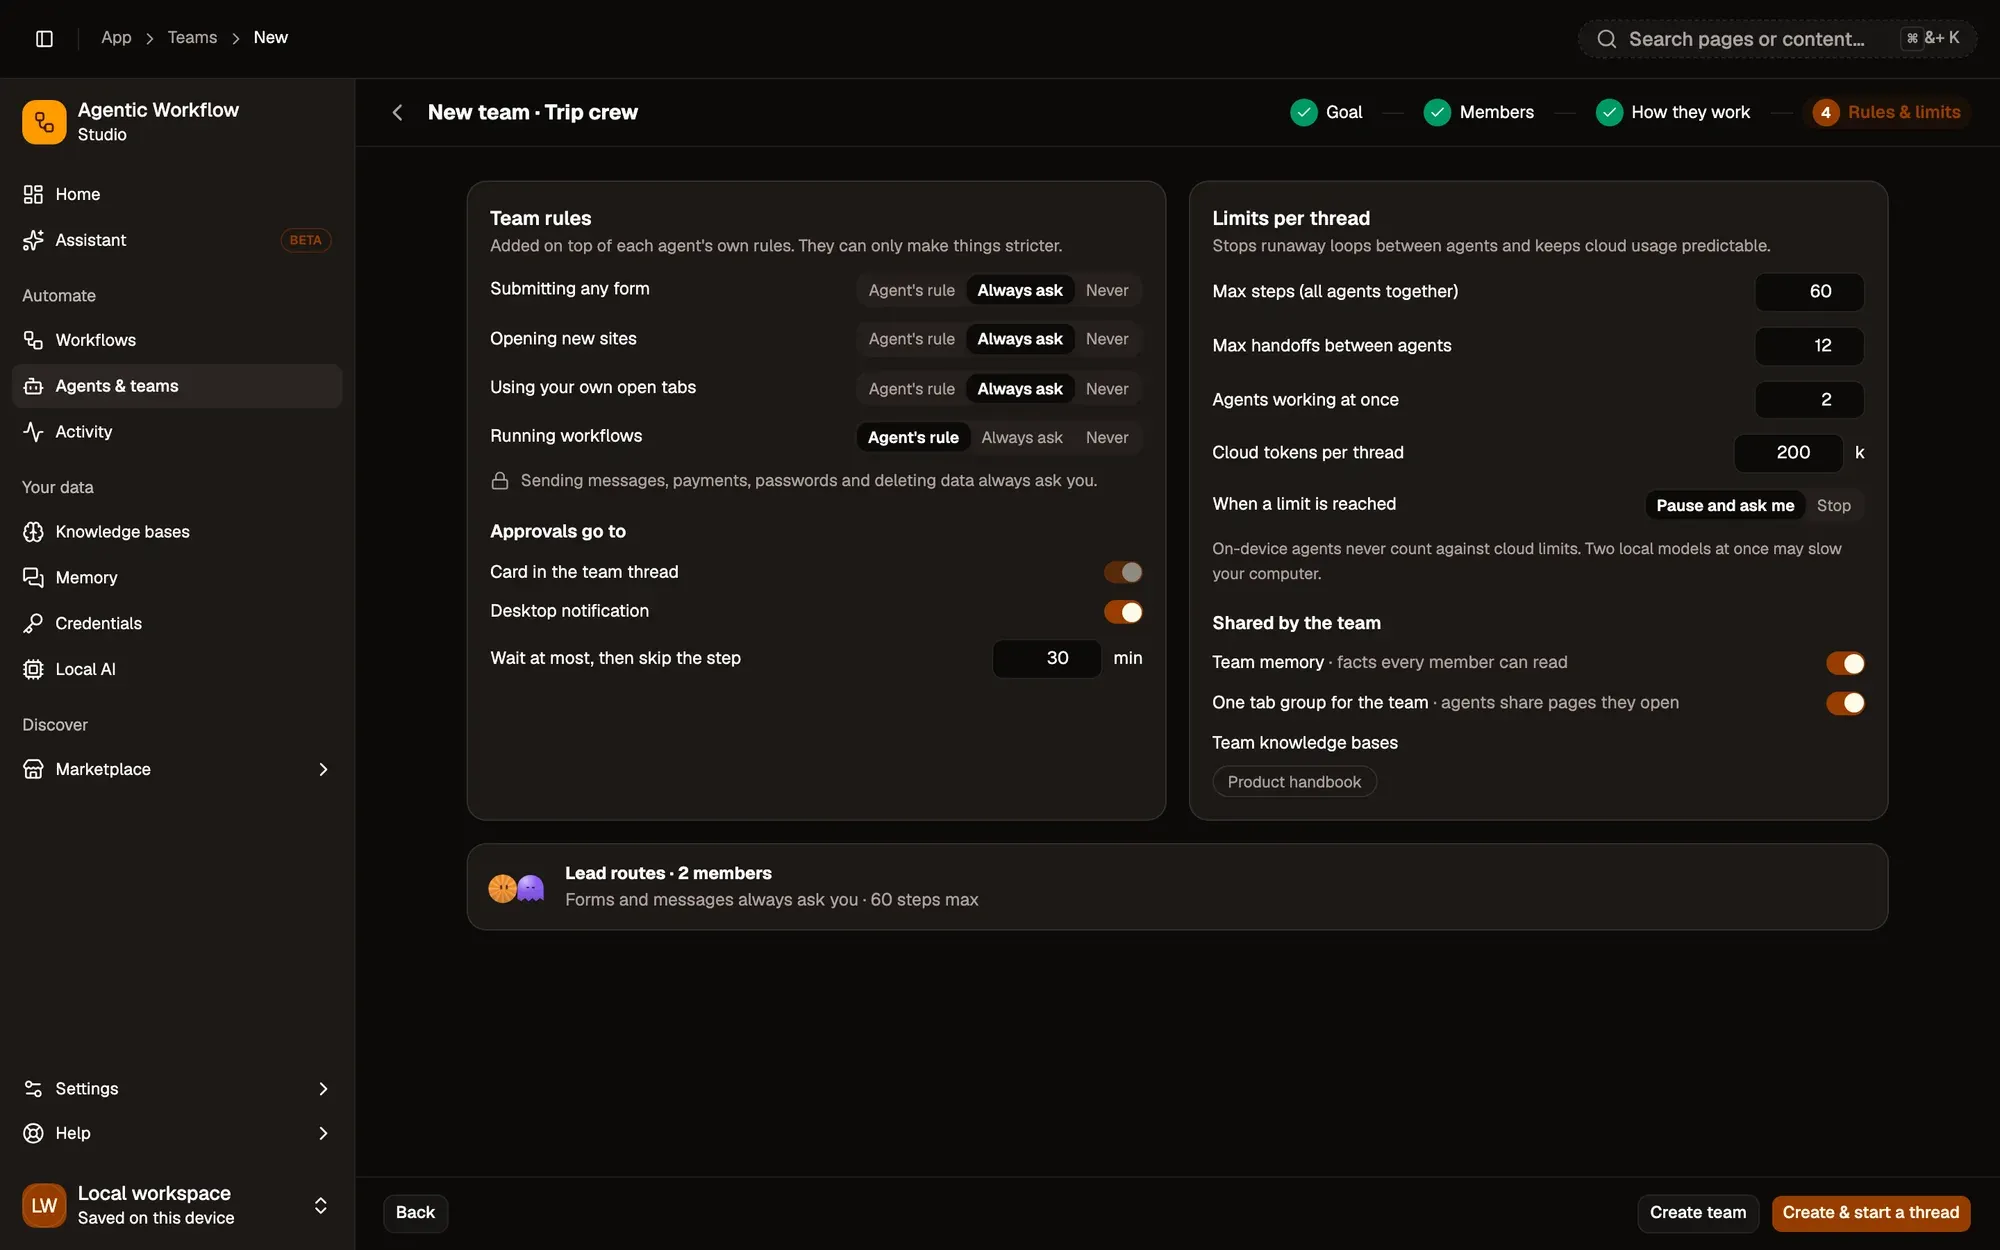Open Home from the sidebar
Viewport: 2000px width, 1250px height.
[177, 194]
